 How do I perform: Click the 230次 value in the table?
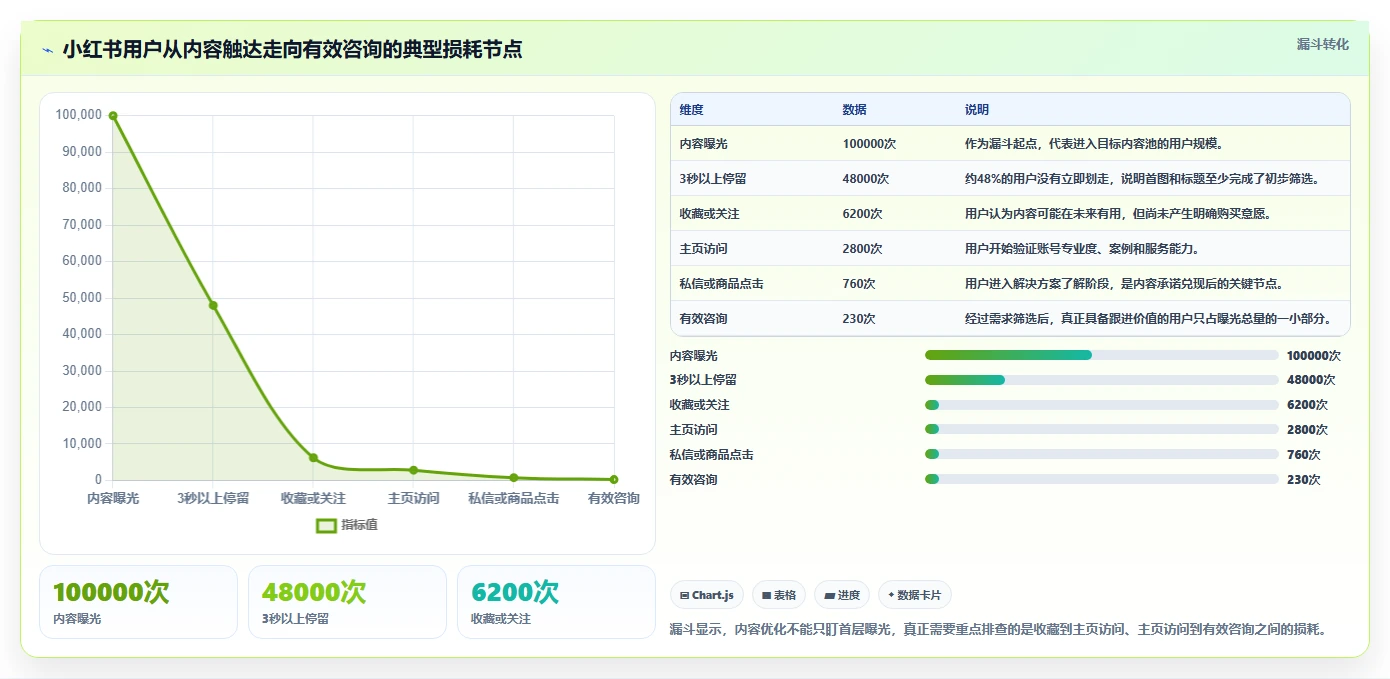click(x=859, y=319)
